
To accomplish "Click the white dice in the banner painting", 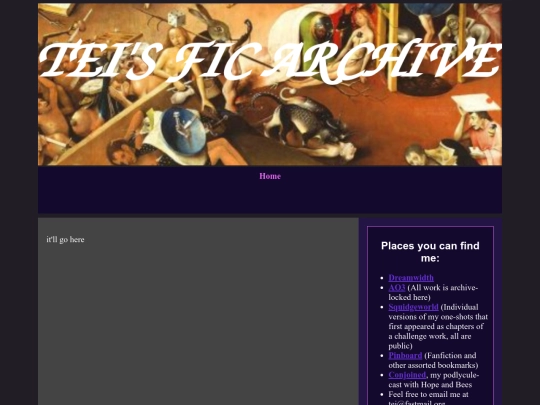I will [177, 18].
